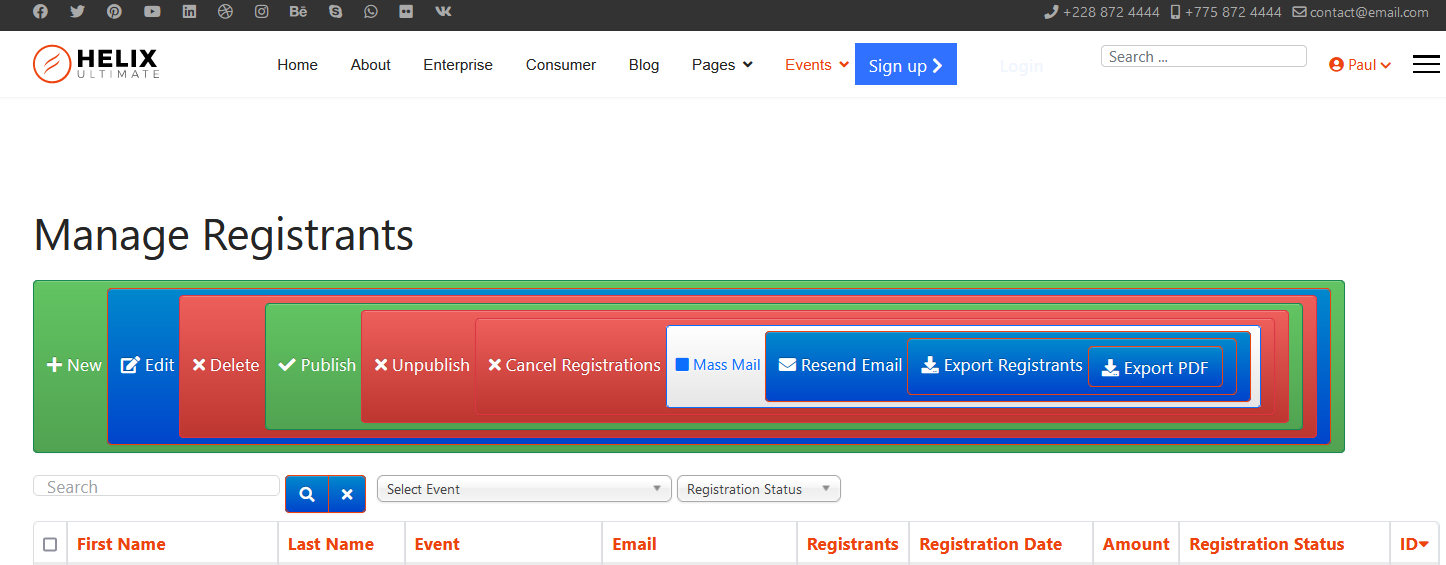Click the magnifier search filter button
The image size is (1446, 565).
[x=307, y=494]
